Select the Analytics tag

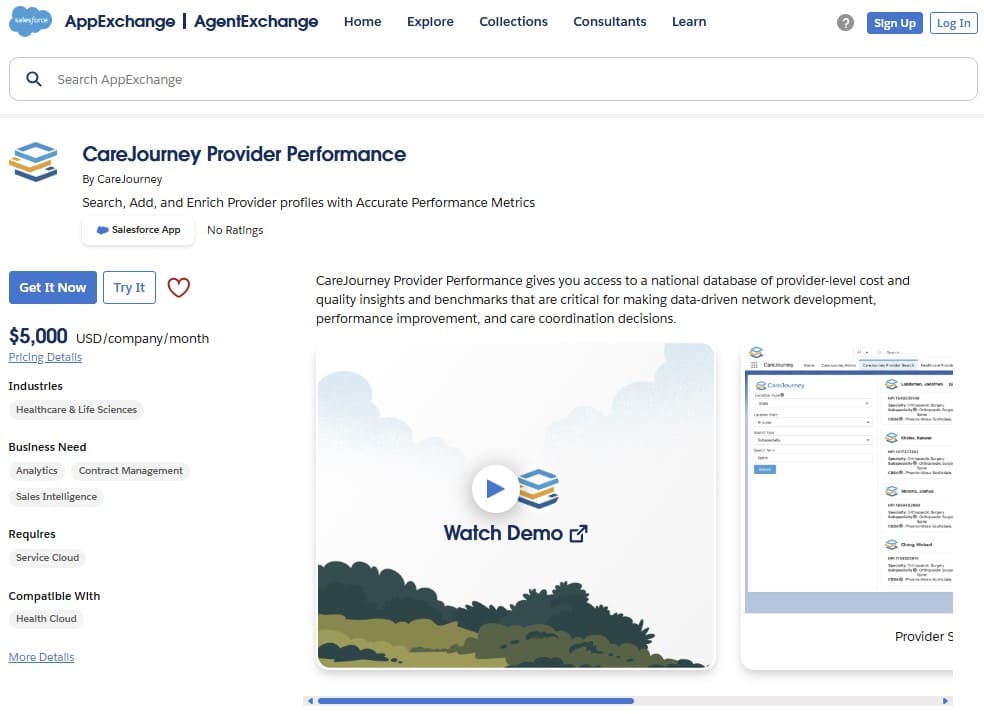point(36,471)
